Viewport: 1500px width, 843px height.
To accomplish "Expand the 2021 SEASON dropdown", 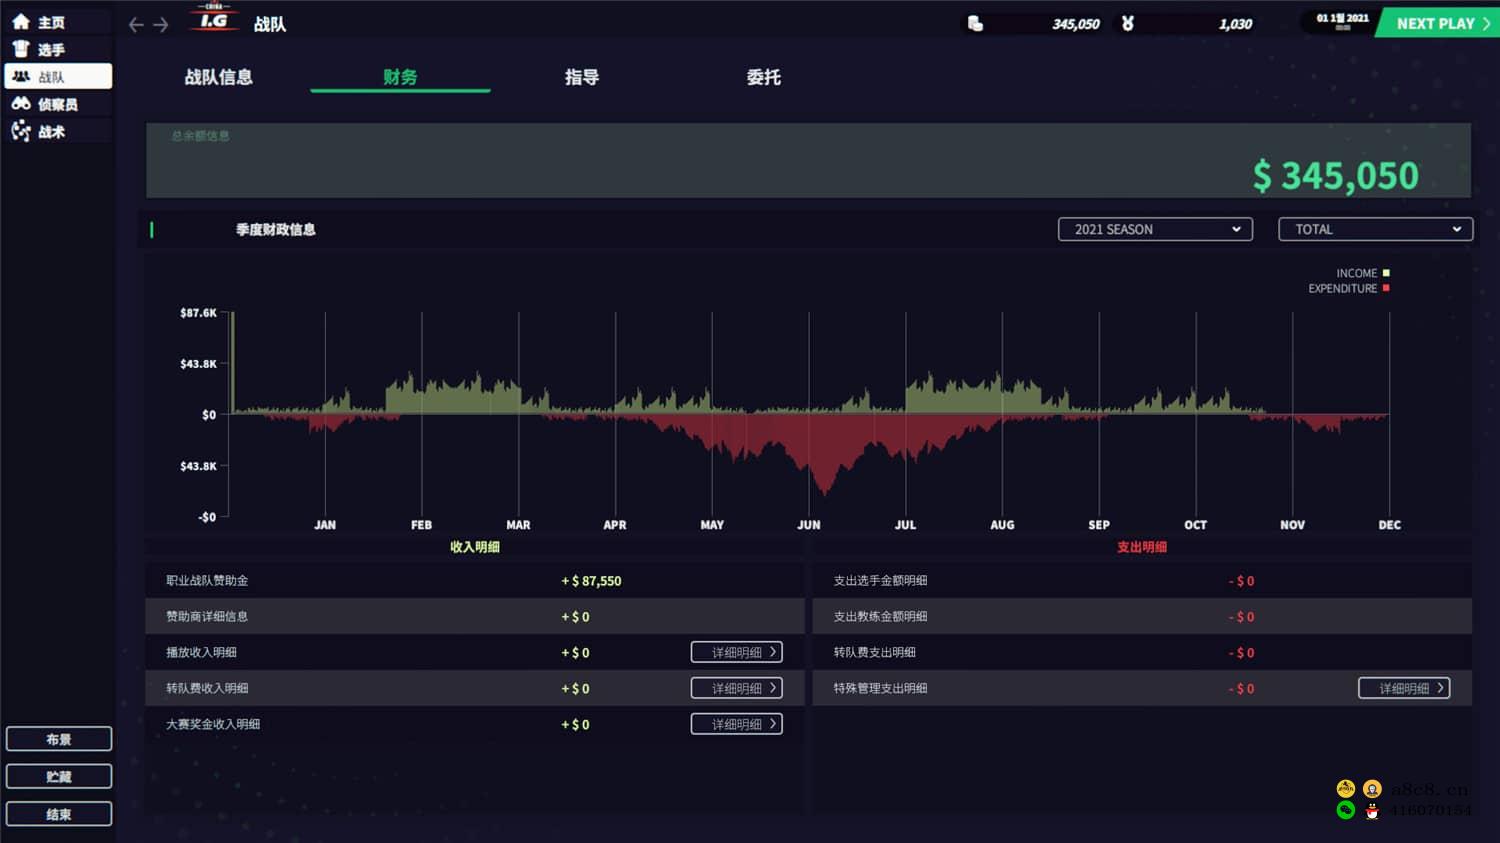I will pyautogui.click(x=1155, y=229).
